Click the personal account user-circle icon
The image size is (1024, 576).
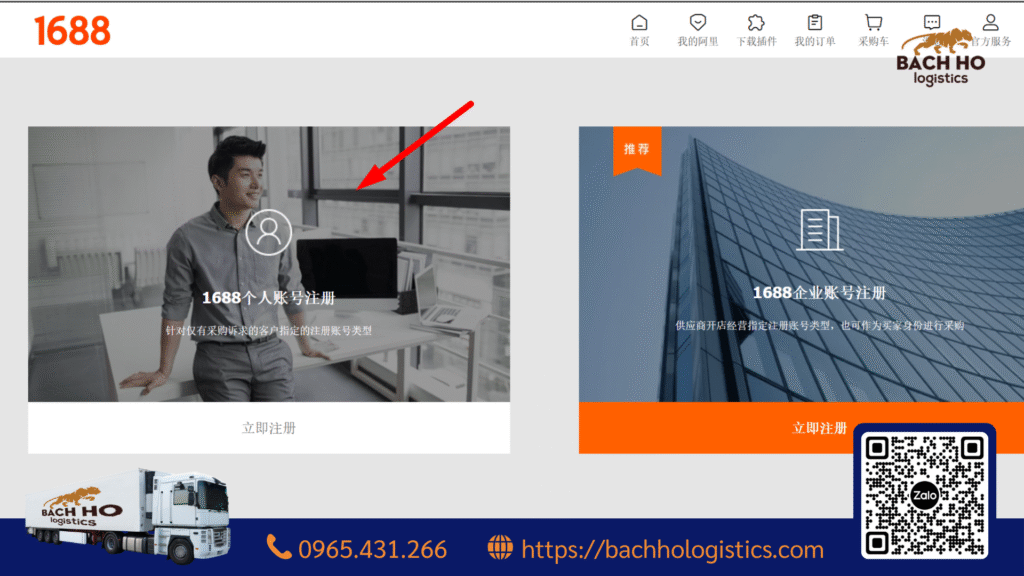tap(268, 232)
